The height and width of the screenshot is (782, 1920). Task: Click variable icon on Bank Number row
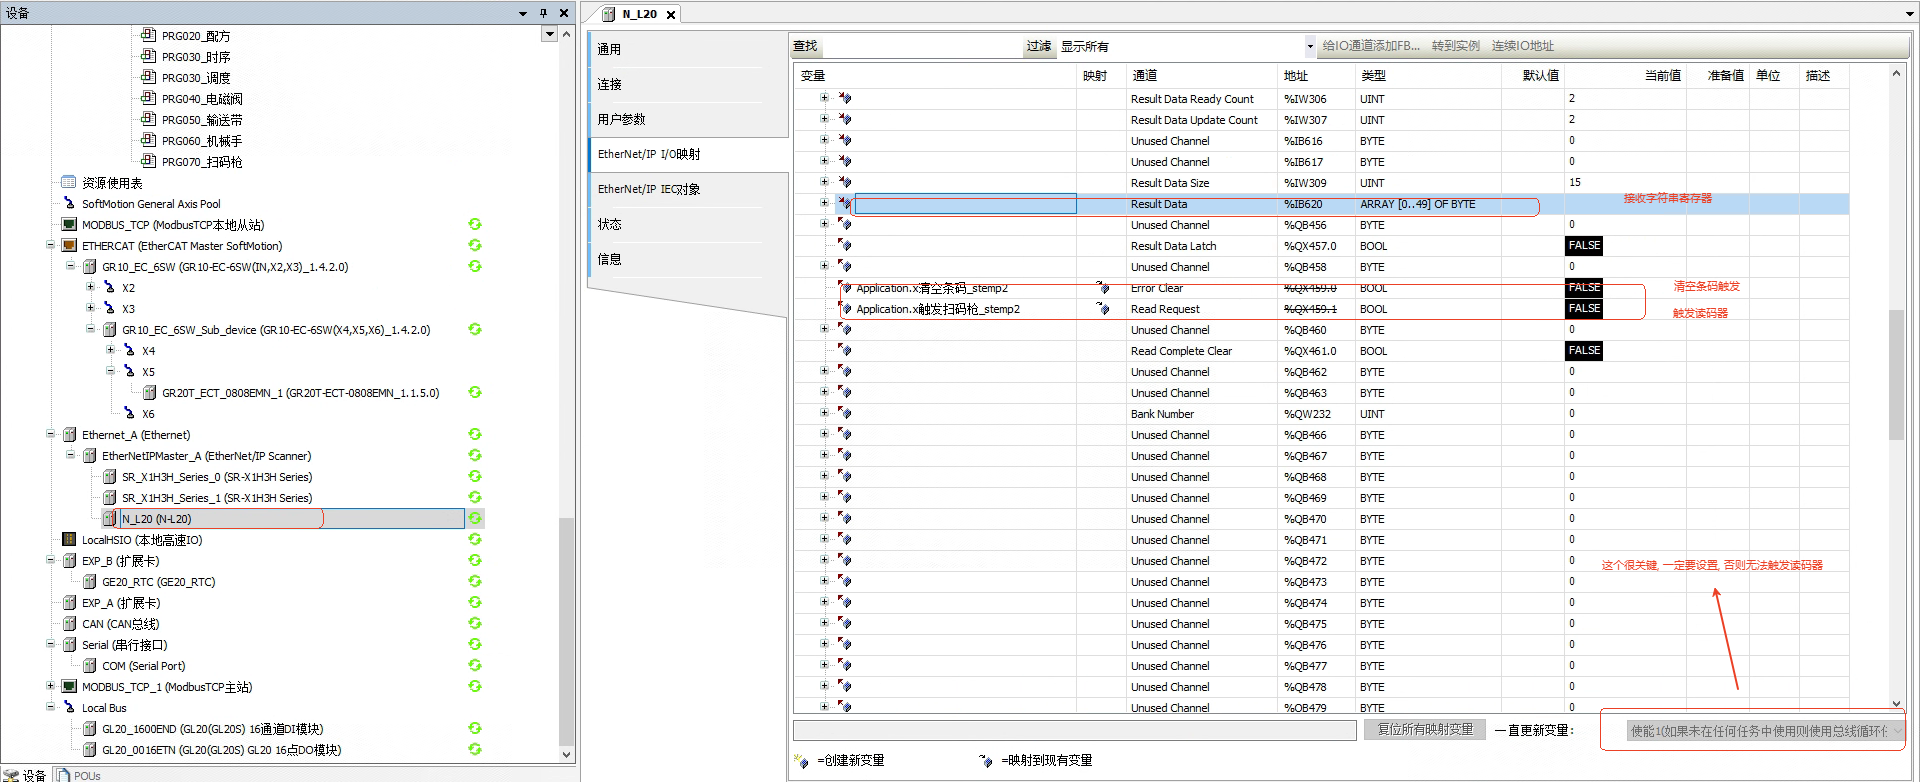(844, 413)
